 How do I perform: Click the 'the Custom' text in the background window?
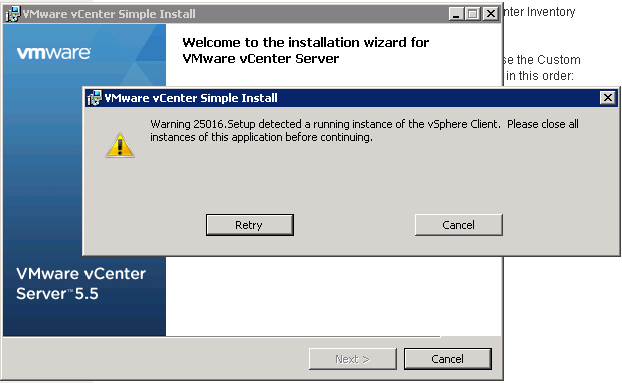point(549,60)
